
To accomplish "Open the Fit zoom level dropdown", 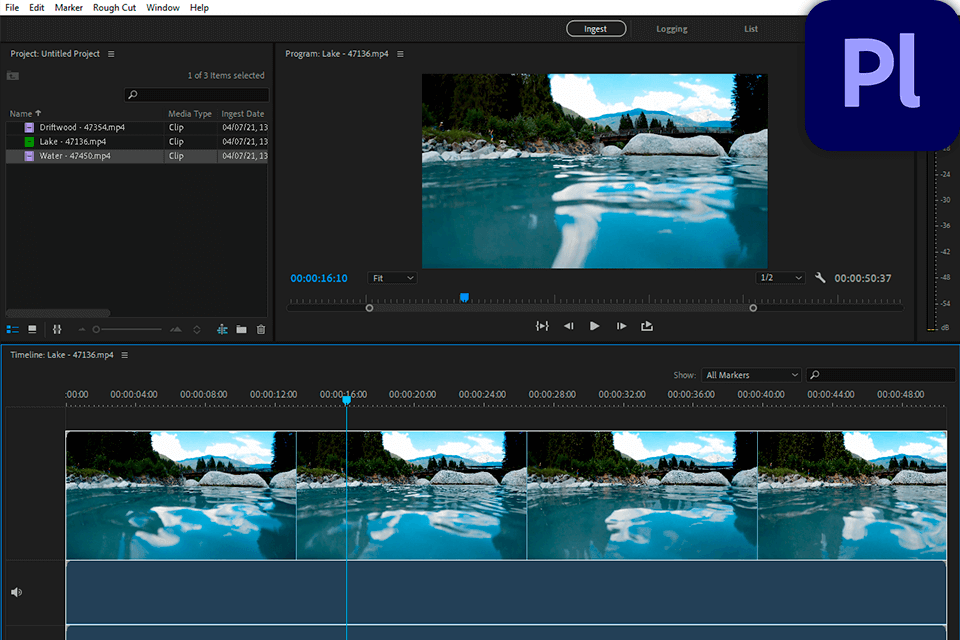I will (x=391, y=278).
